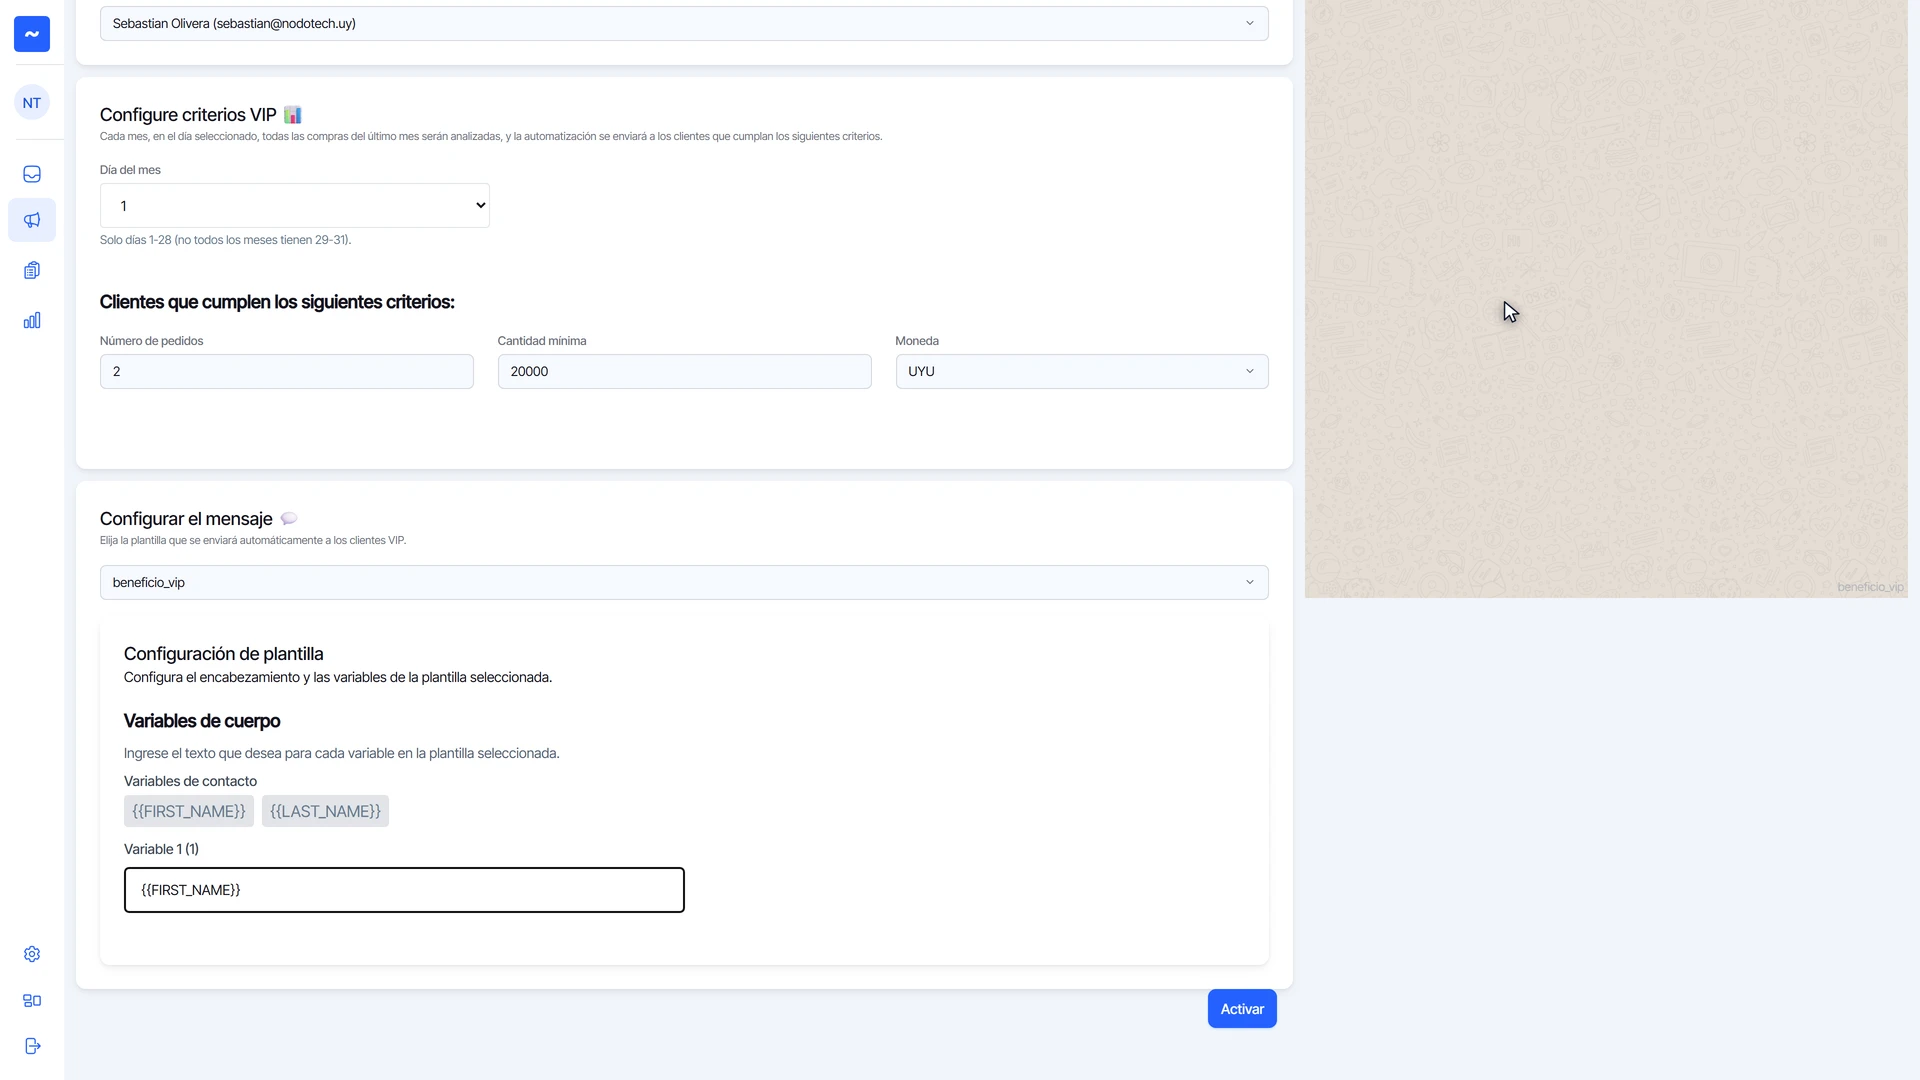Click the Configuración de plantilla title
Screen dimensions: 1920x1080
[x=224, y=654]
